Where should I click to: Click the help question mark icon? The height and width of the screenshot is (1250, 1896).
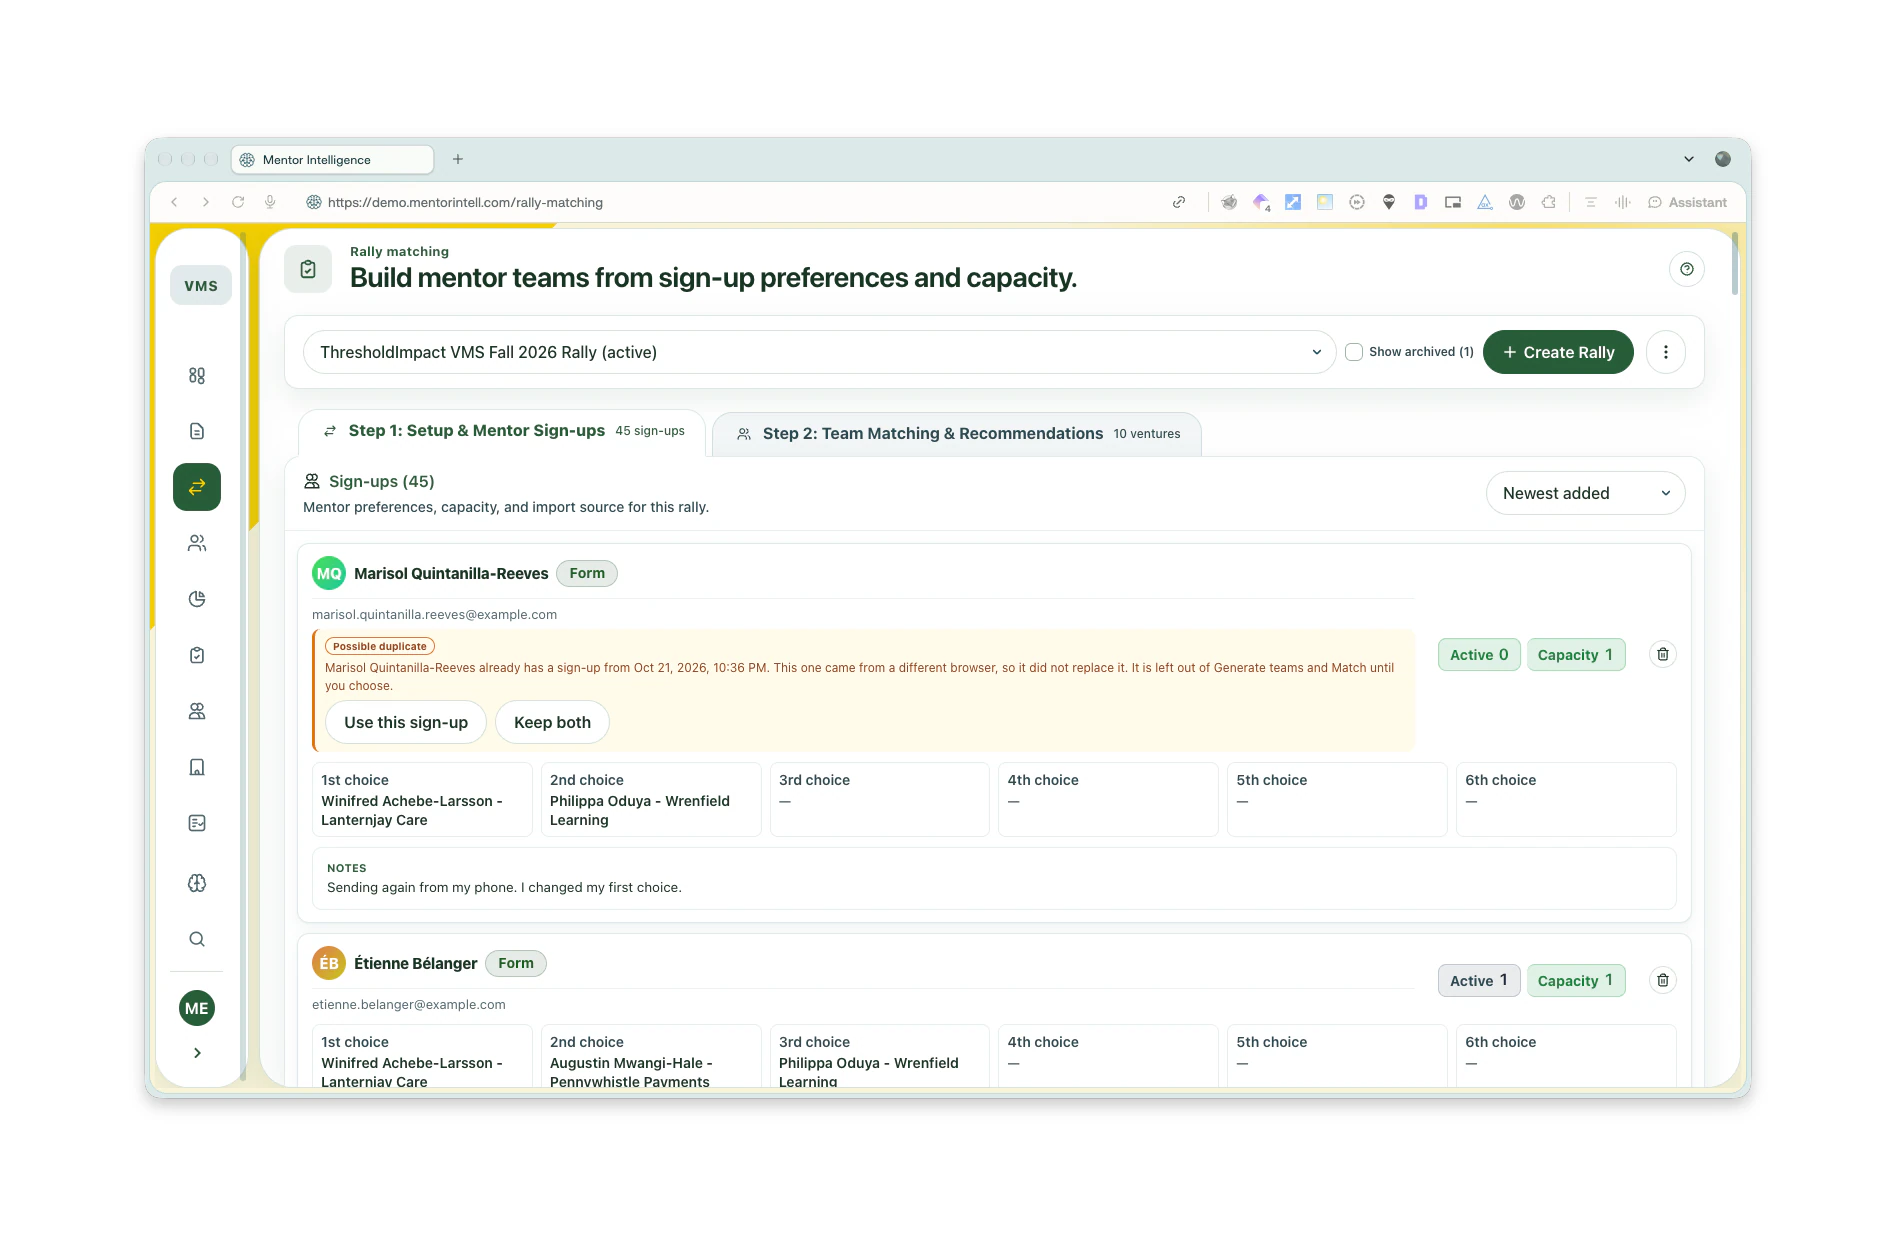[x=1687, y=269]
